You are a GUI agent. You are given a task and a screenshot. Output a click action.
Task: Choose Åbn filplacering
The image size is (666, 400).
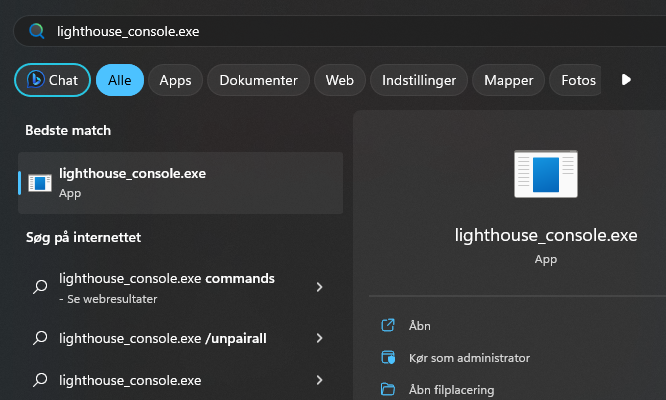tap(452, 390)
